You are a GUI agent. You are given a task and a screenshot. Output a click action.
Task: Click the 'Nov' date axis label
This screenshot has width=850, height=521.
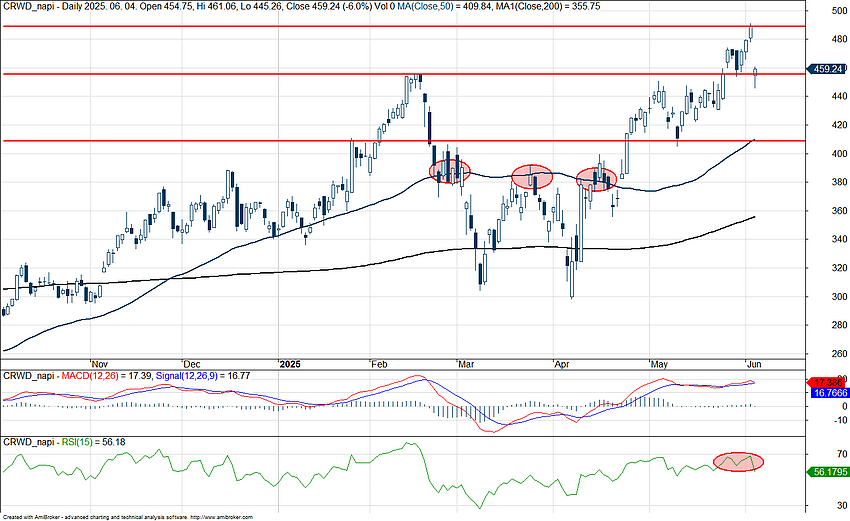click(100, 364)
